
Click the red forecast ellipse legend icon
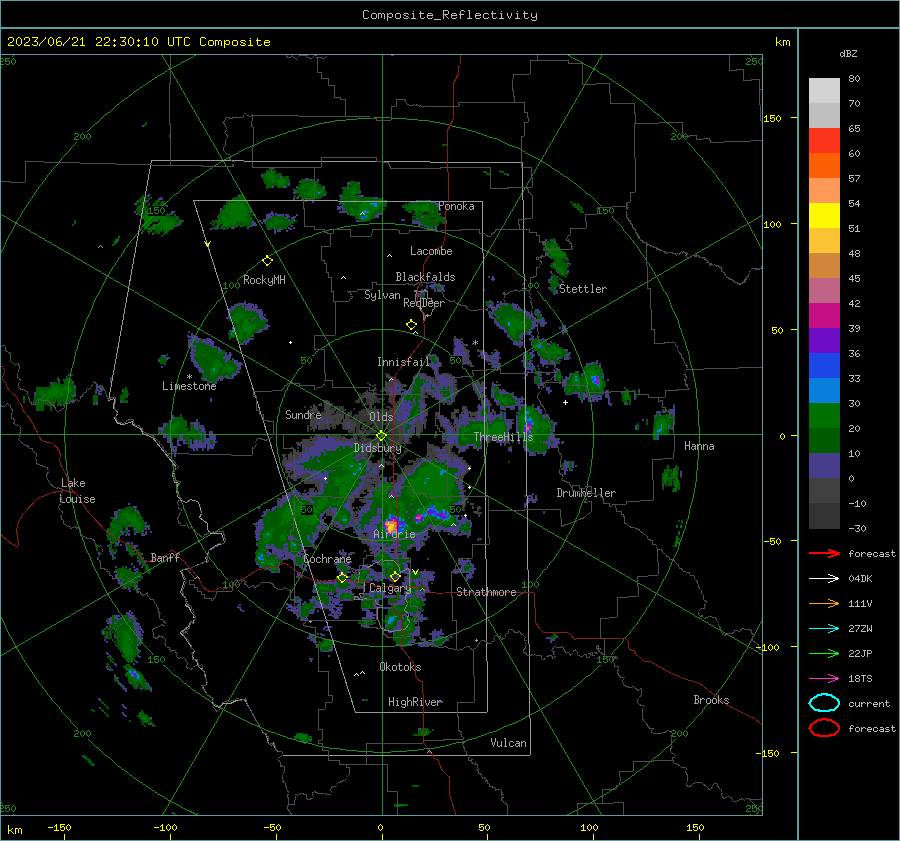click(824, 728)
